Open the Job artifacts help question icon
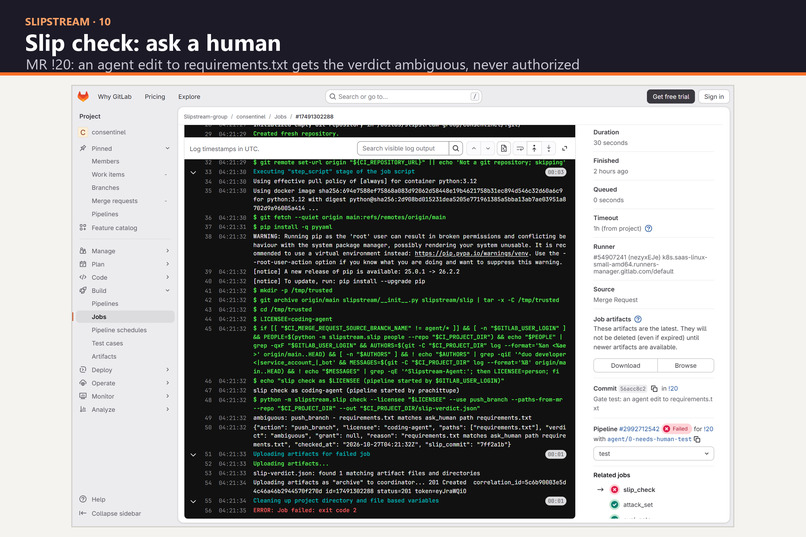Viewport: 806px width, 537px height. coord(638,319)
